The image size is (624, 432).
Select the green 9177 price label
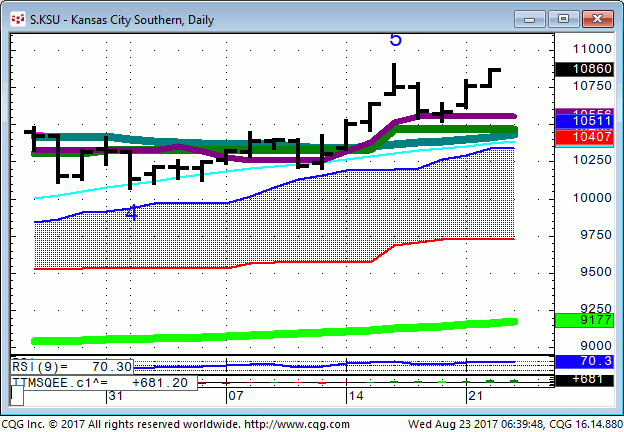tap(584, 320)
